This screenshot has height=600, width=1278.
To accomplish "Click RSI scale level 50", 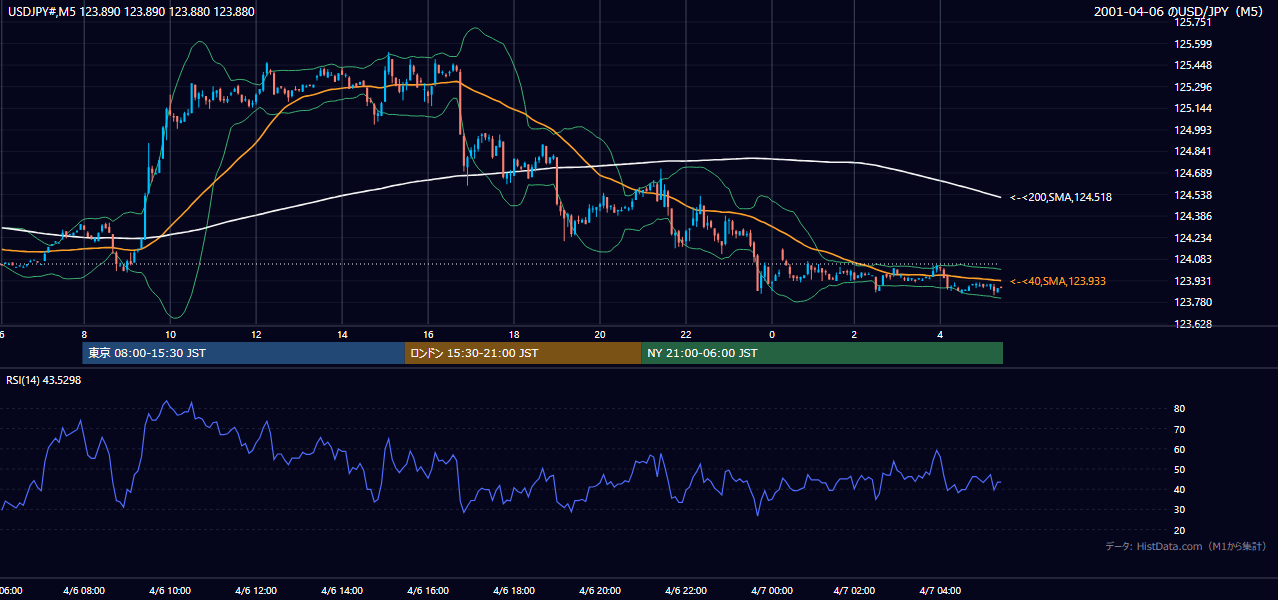I will (1180, 470).
